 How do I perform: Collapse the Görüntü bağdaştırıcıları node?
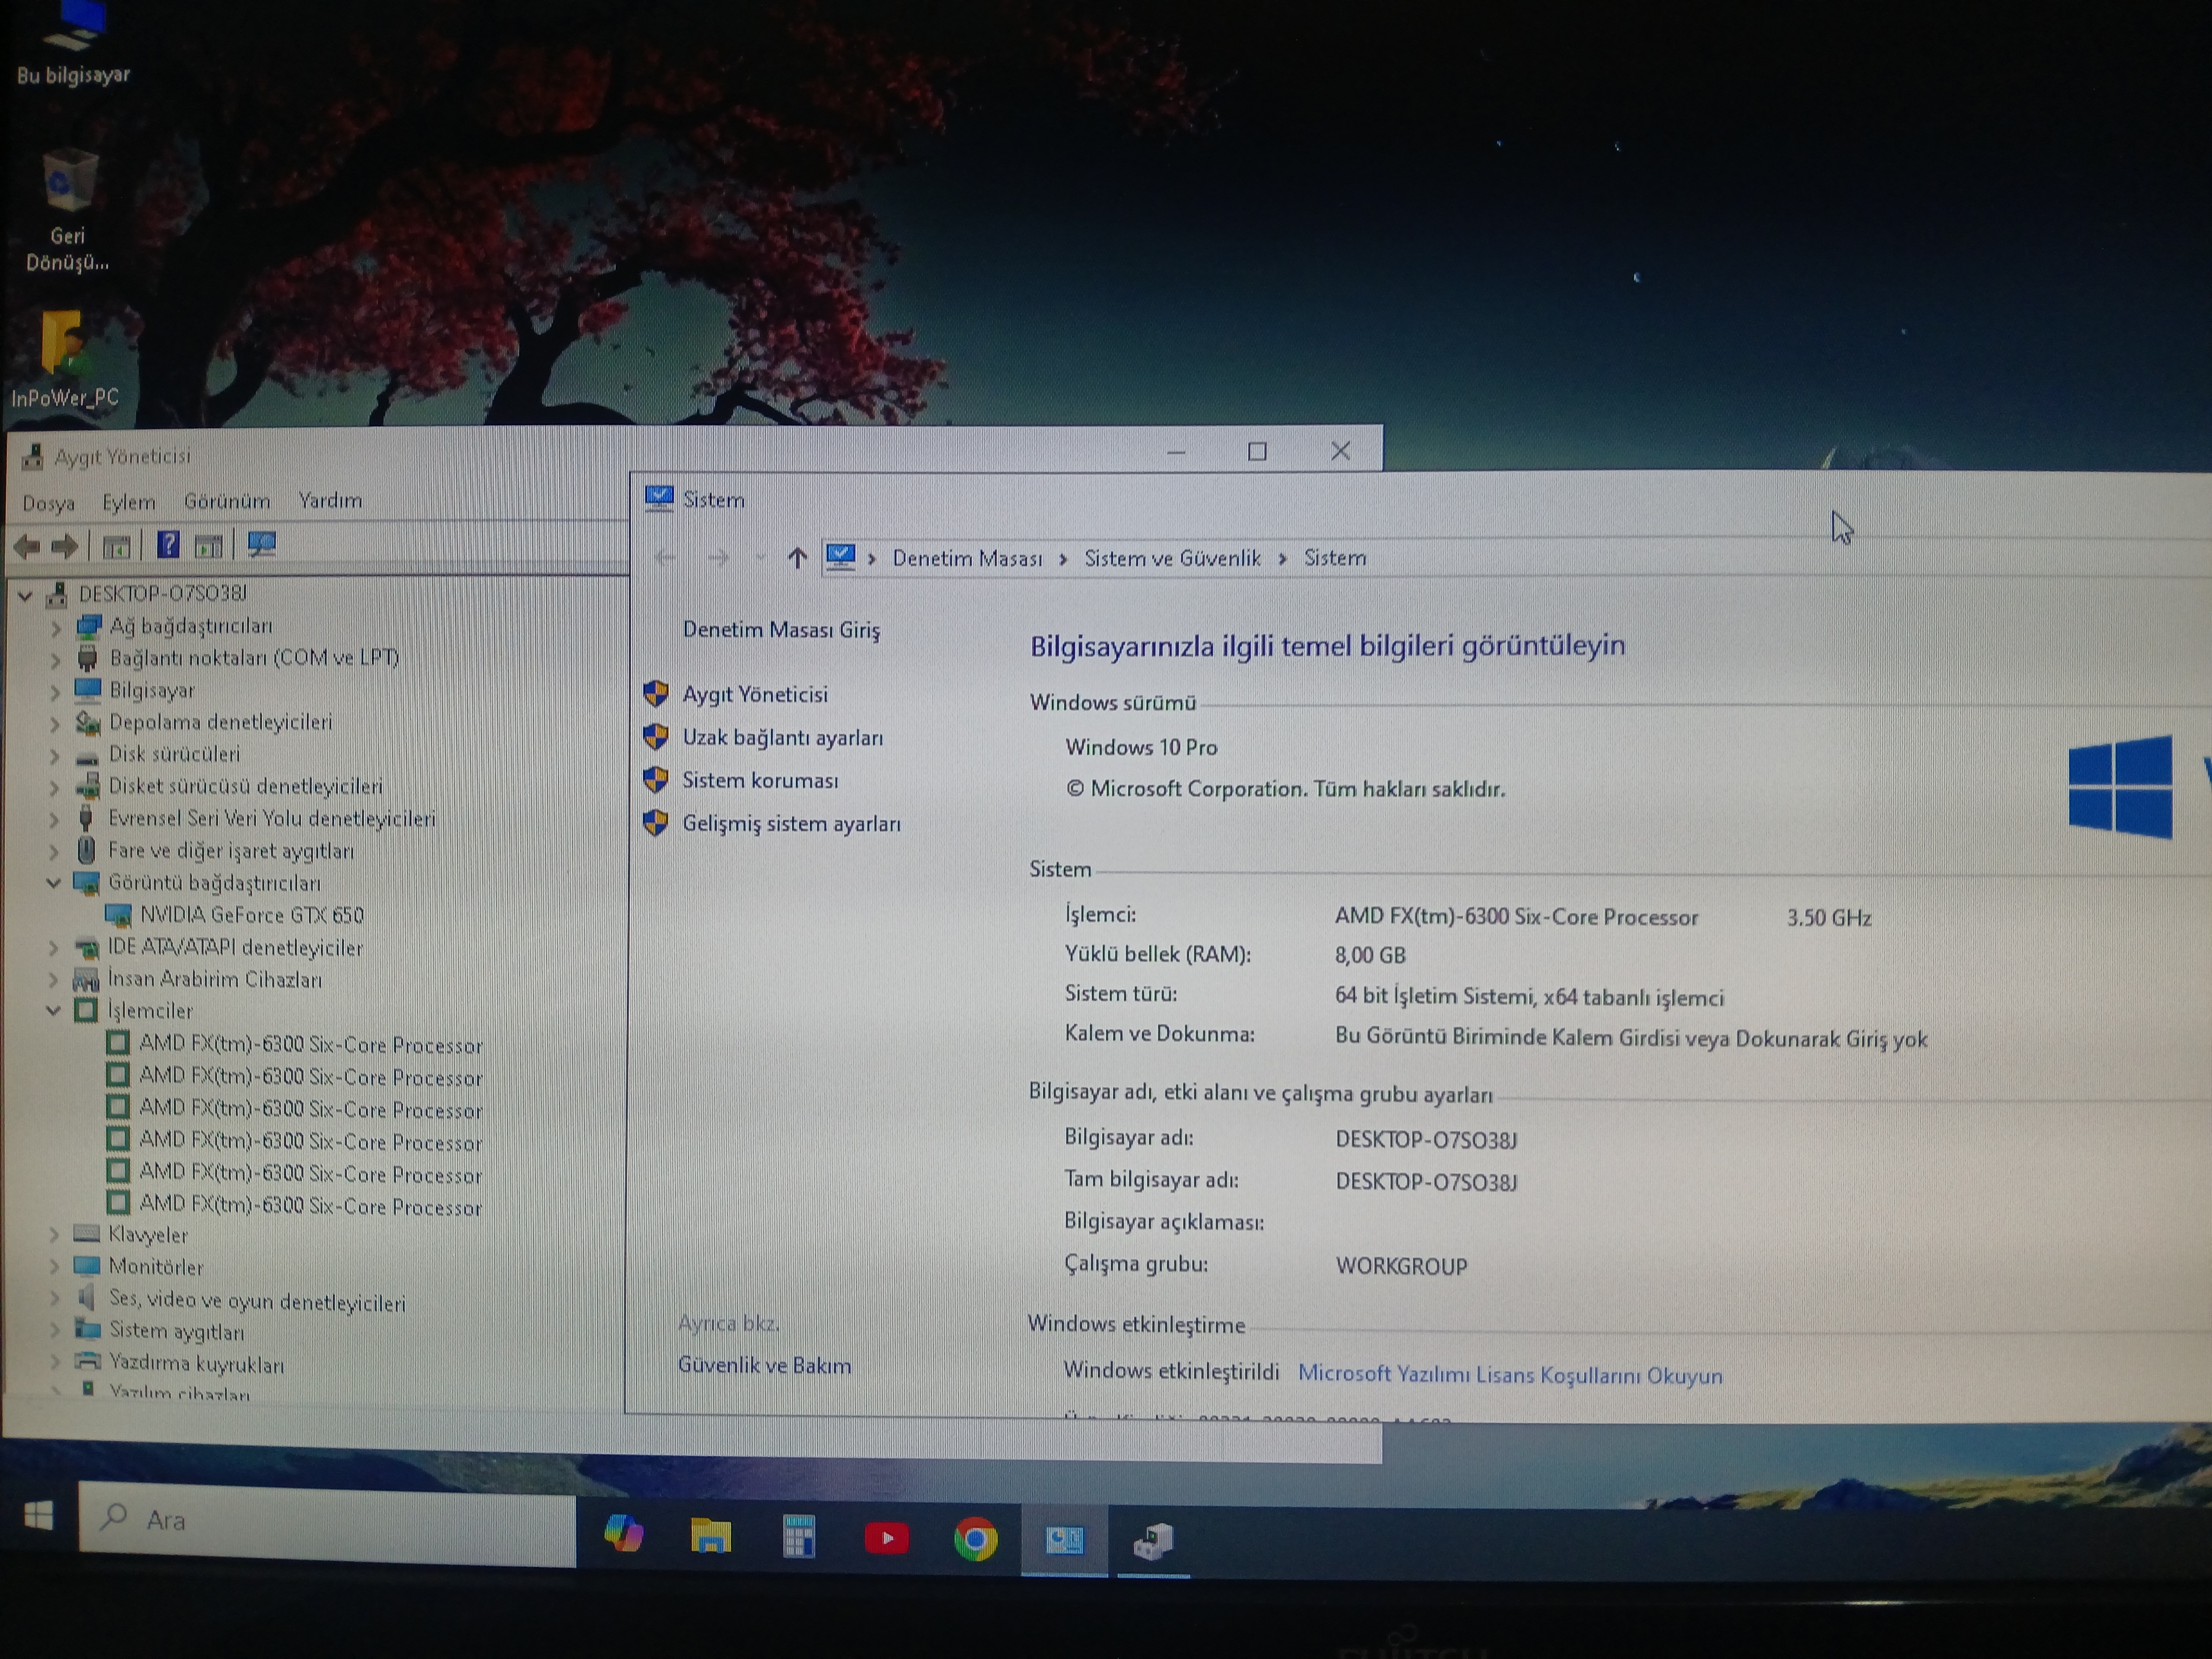53,883
